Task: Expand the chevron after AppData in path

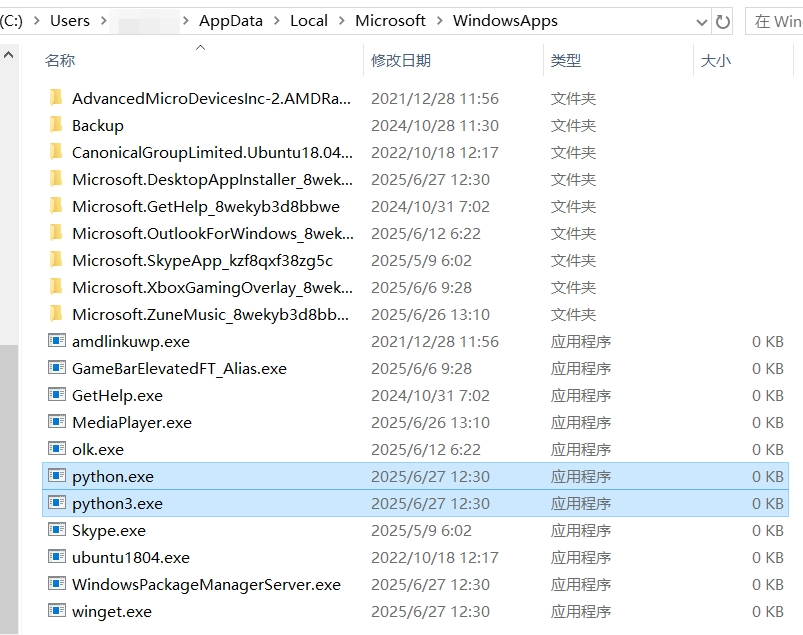Action: 277,21
